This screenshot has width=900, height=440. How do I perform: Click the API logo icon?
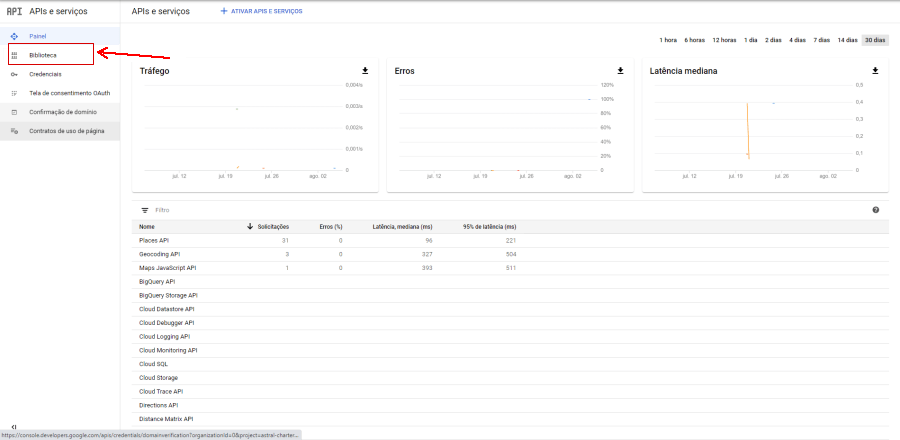(14, 11)
